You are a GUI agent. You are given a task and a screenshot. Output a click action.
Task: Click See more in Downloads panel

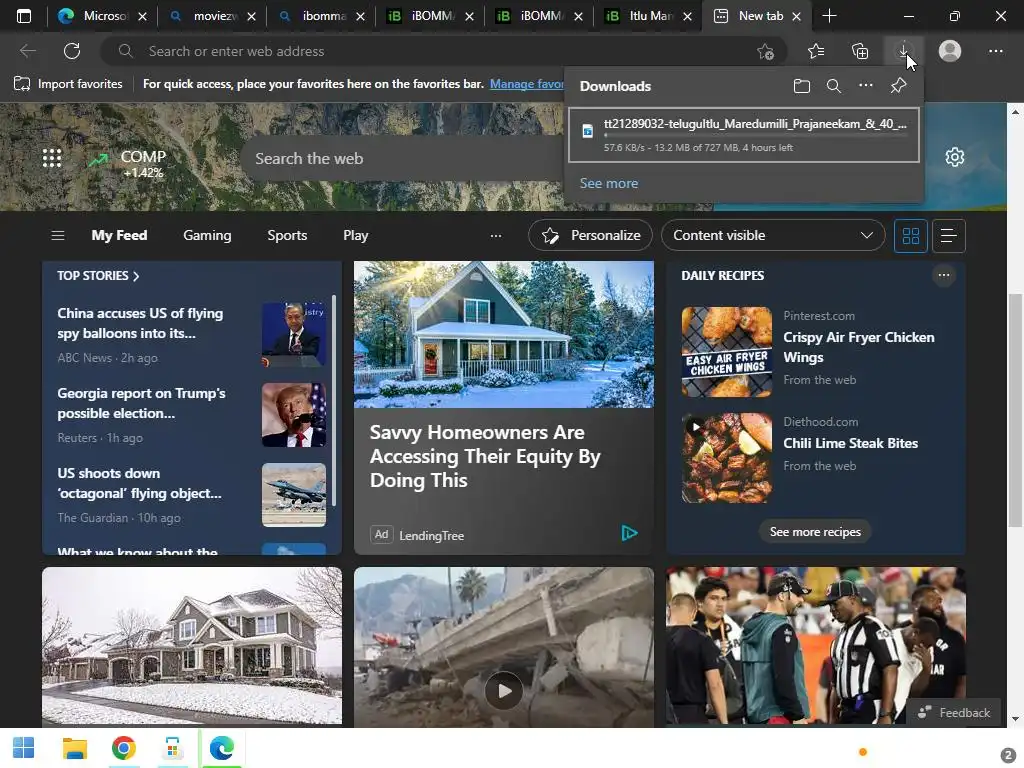click(609, 184)
